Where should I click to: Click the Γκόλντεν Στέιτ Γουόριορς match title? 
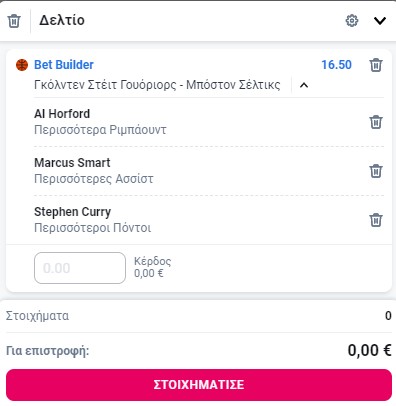click(x=157, y=85)
